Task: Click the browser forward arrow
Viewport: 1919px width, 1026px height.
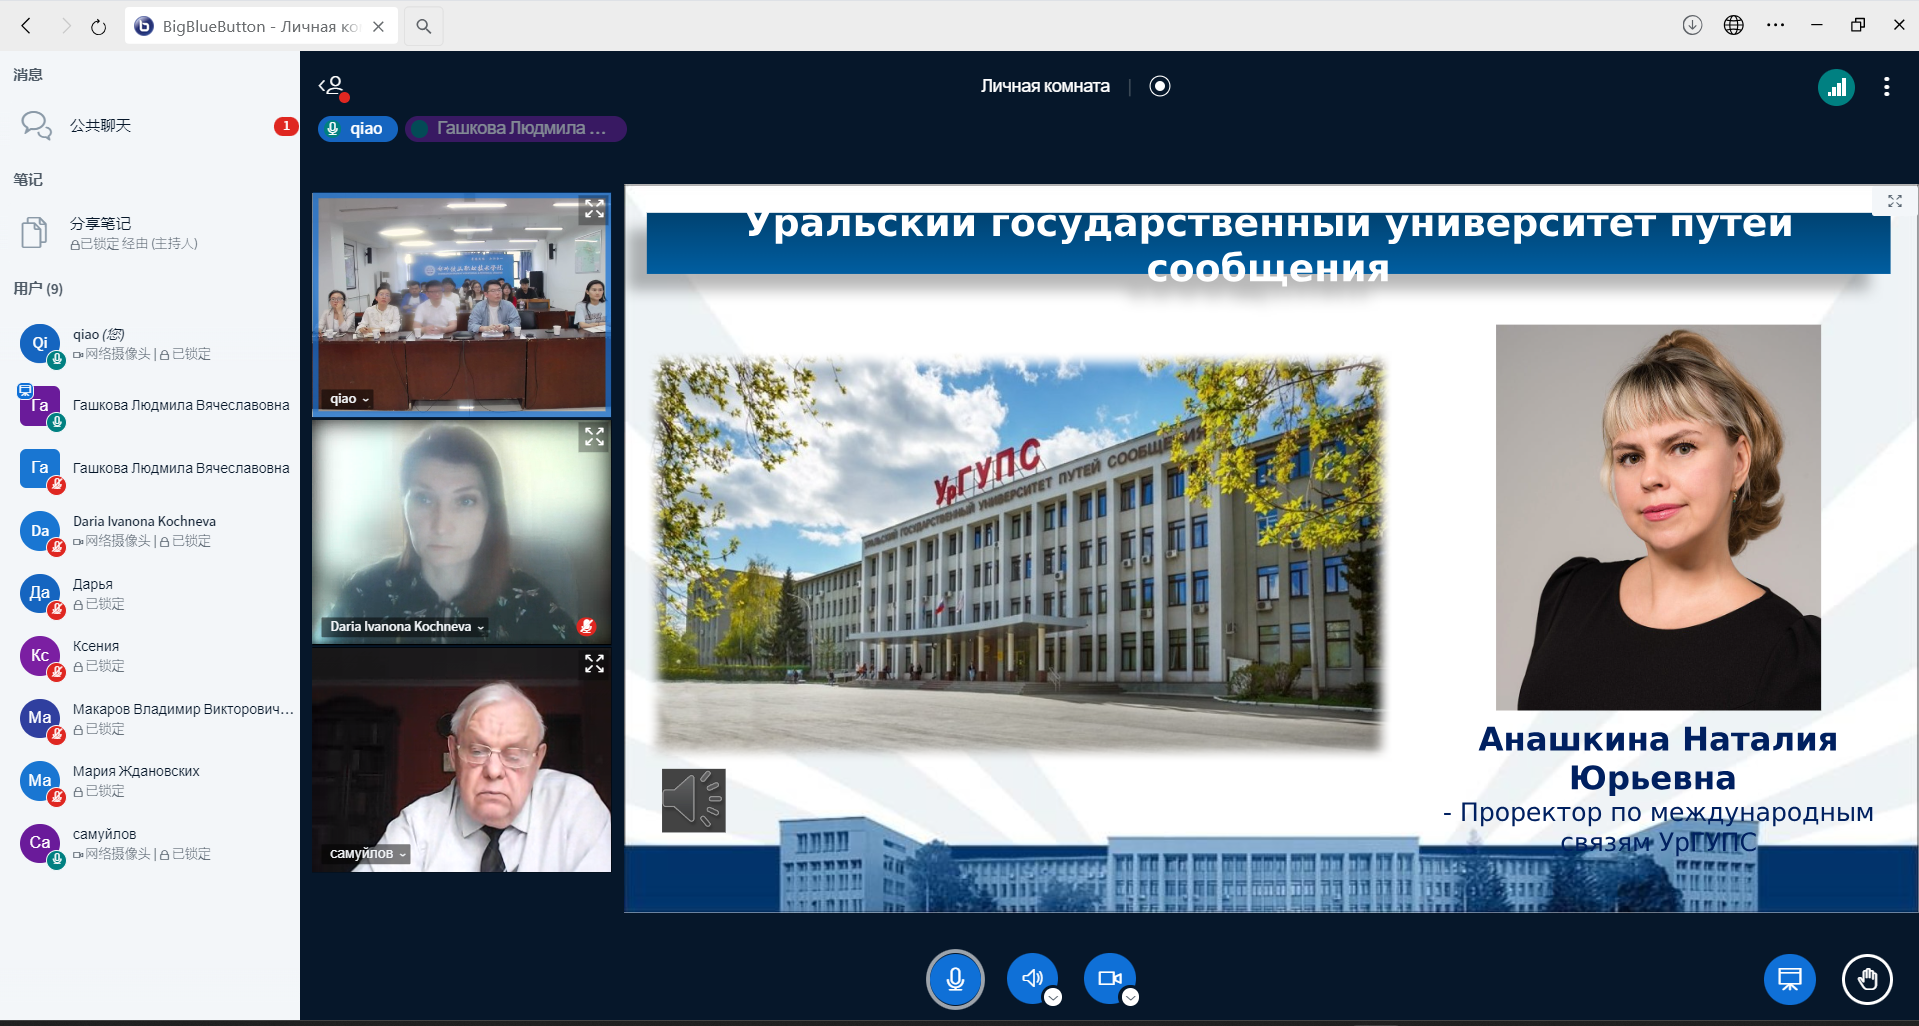Action: coord(65,26)
